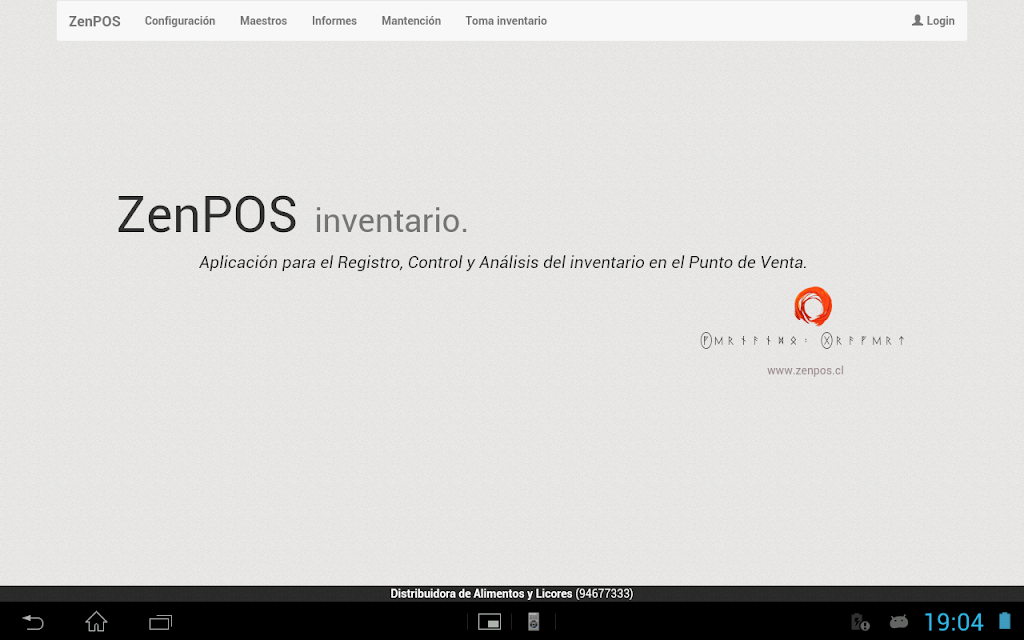The image size is (1024, 640).
Task: Click the ZenPOS inventario heading
Action: click(292, 215)
